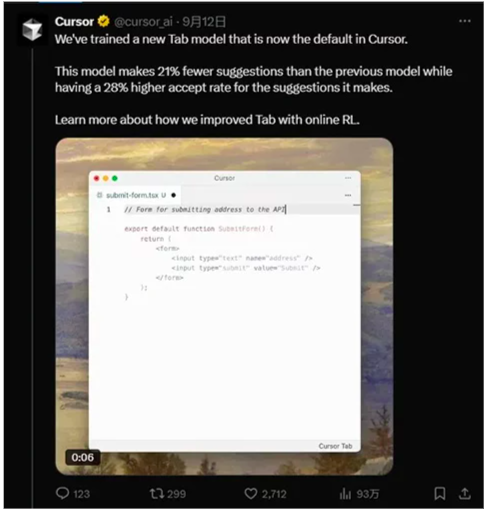
Task: Click the Cursor profile avatar
Action: coord(32,29)
